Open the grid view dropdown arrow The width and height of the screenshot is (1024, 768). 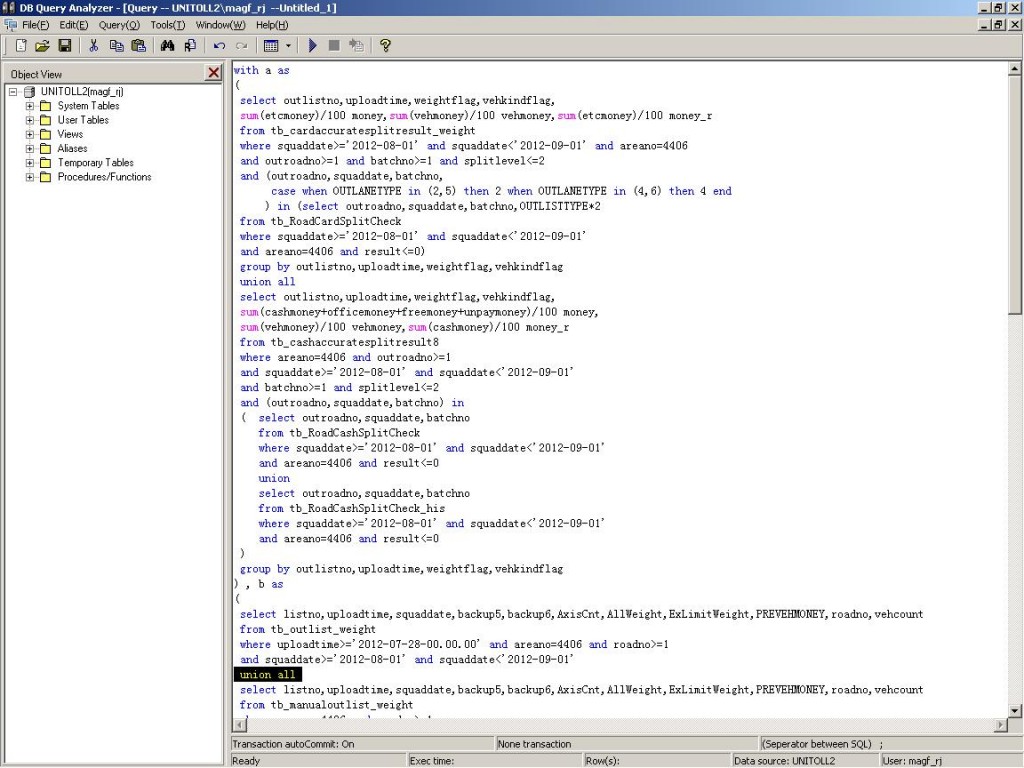coord(289,45)
